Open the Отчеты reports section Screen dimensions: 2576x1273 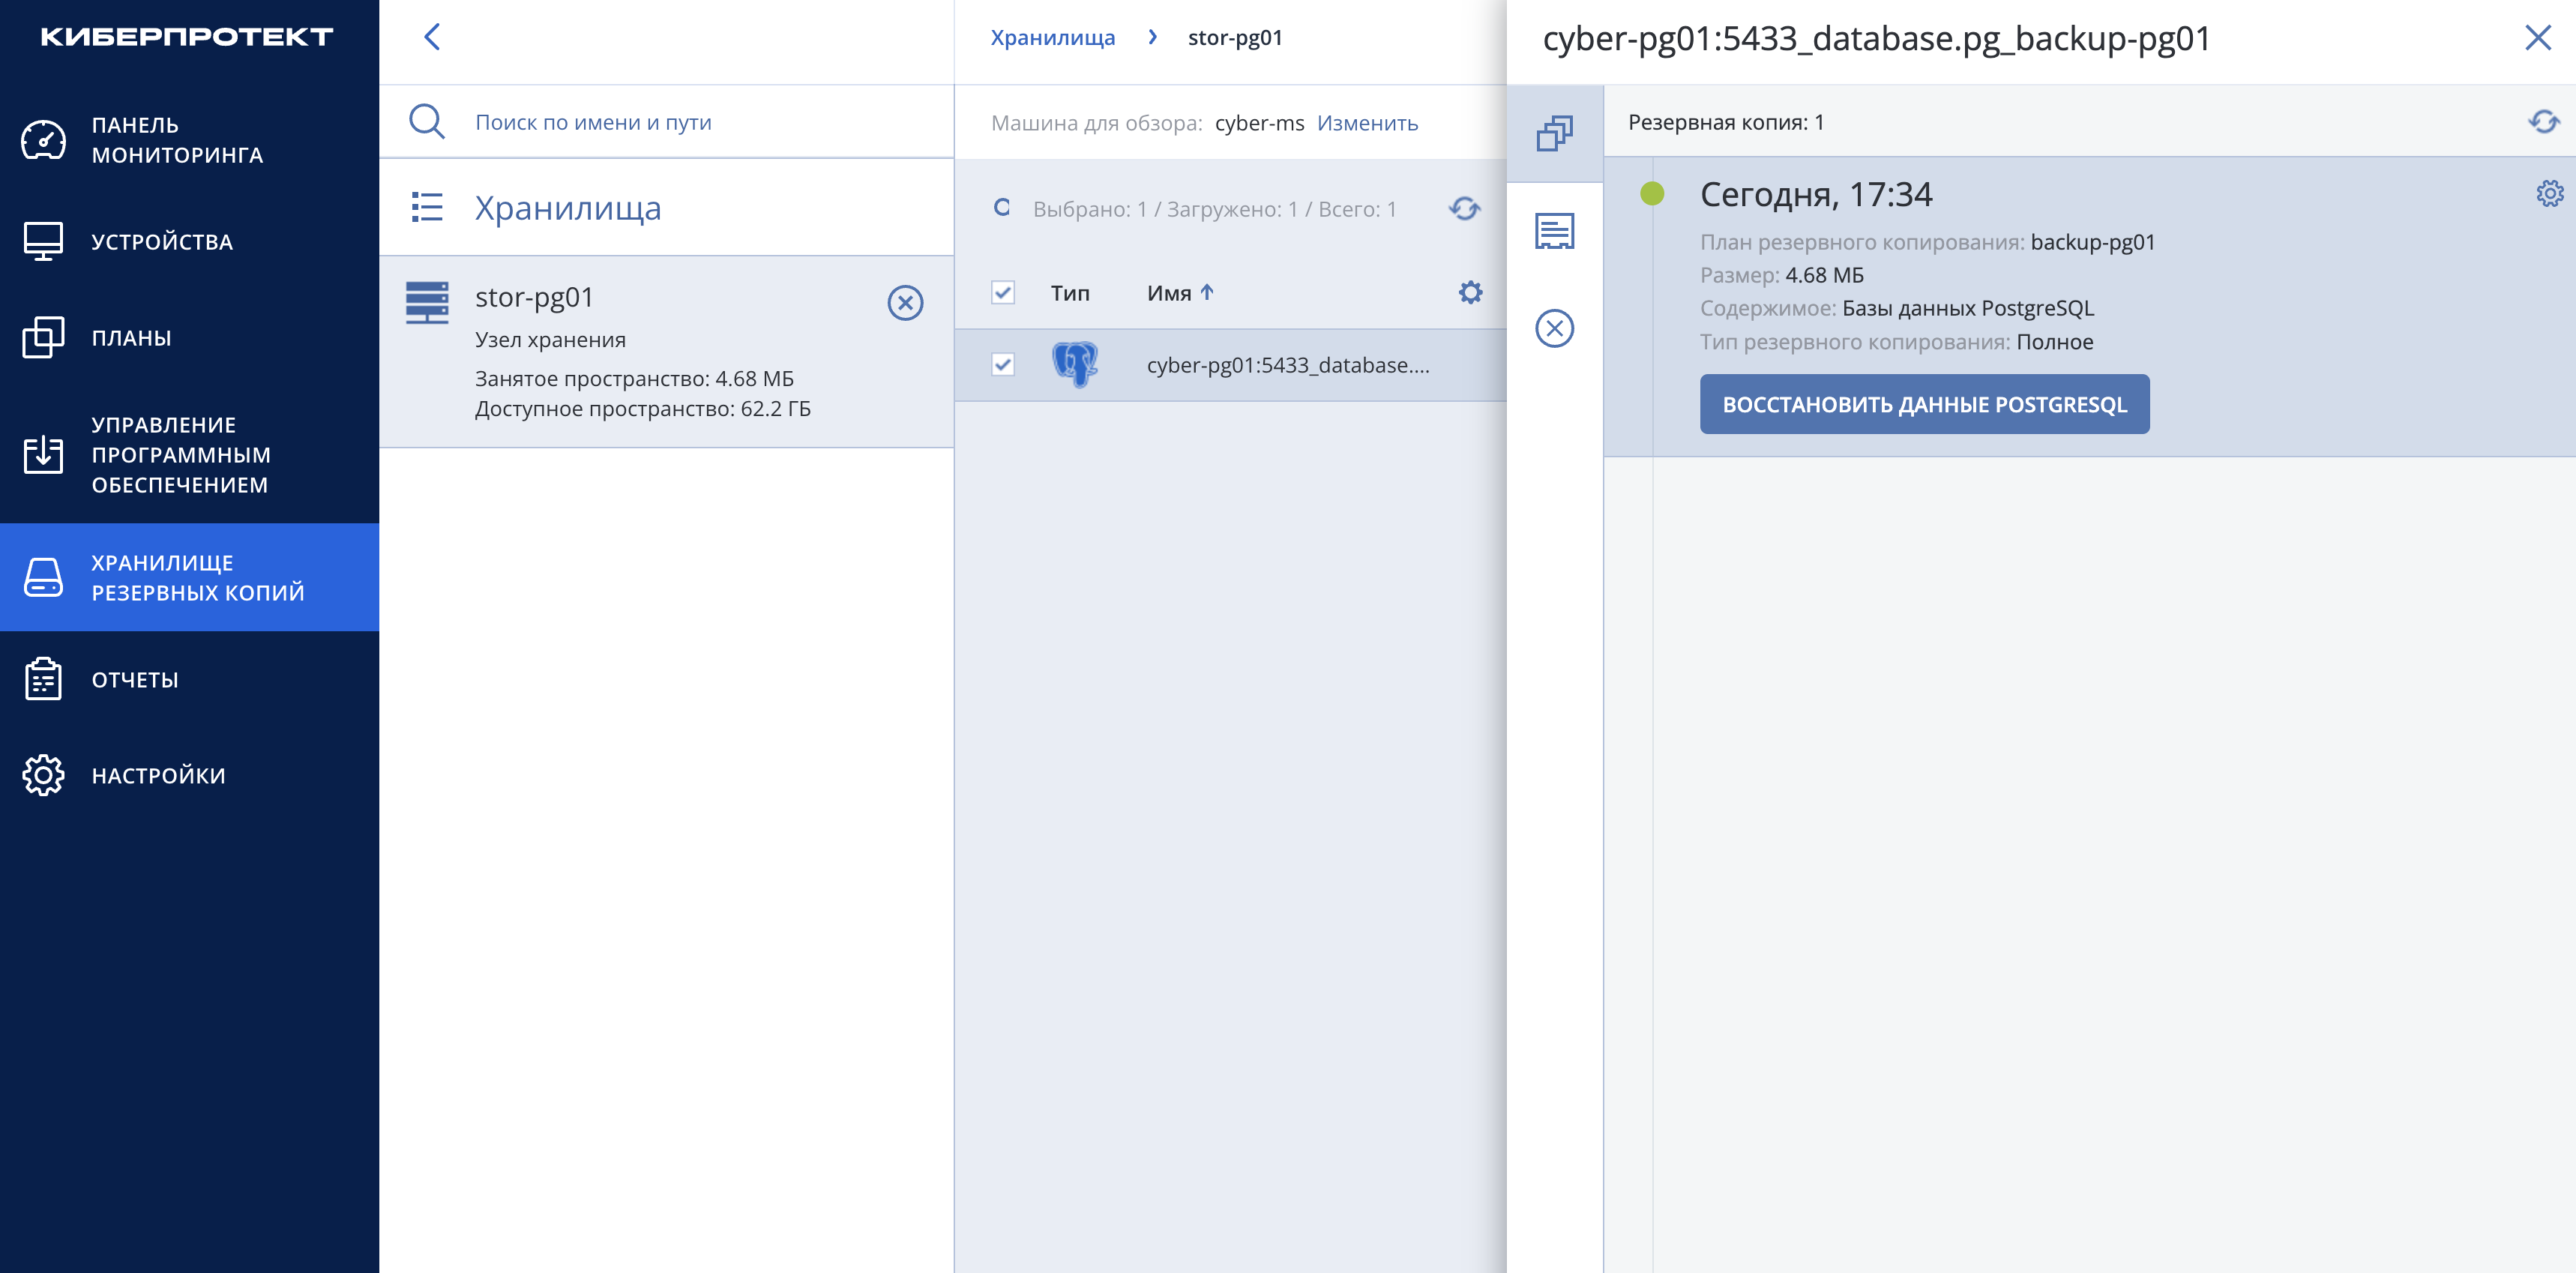coord(189,679)
